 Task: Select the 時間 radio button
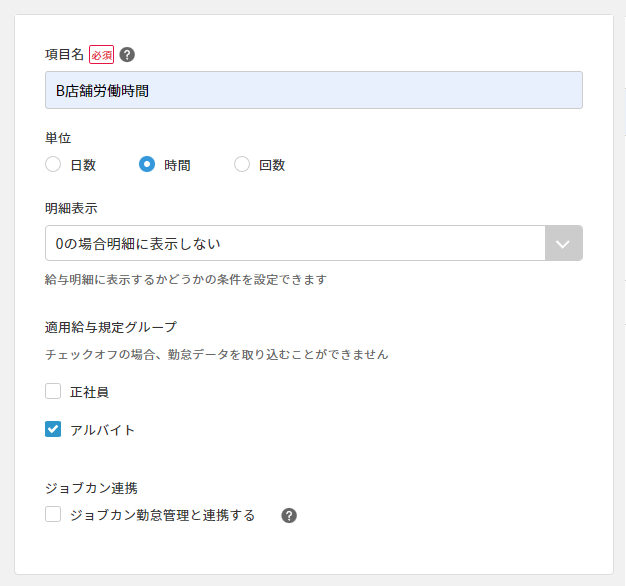click(x=147, y=165)
